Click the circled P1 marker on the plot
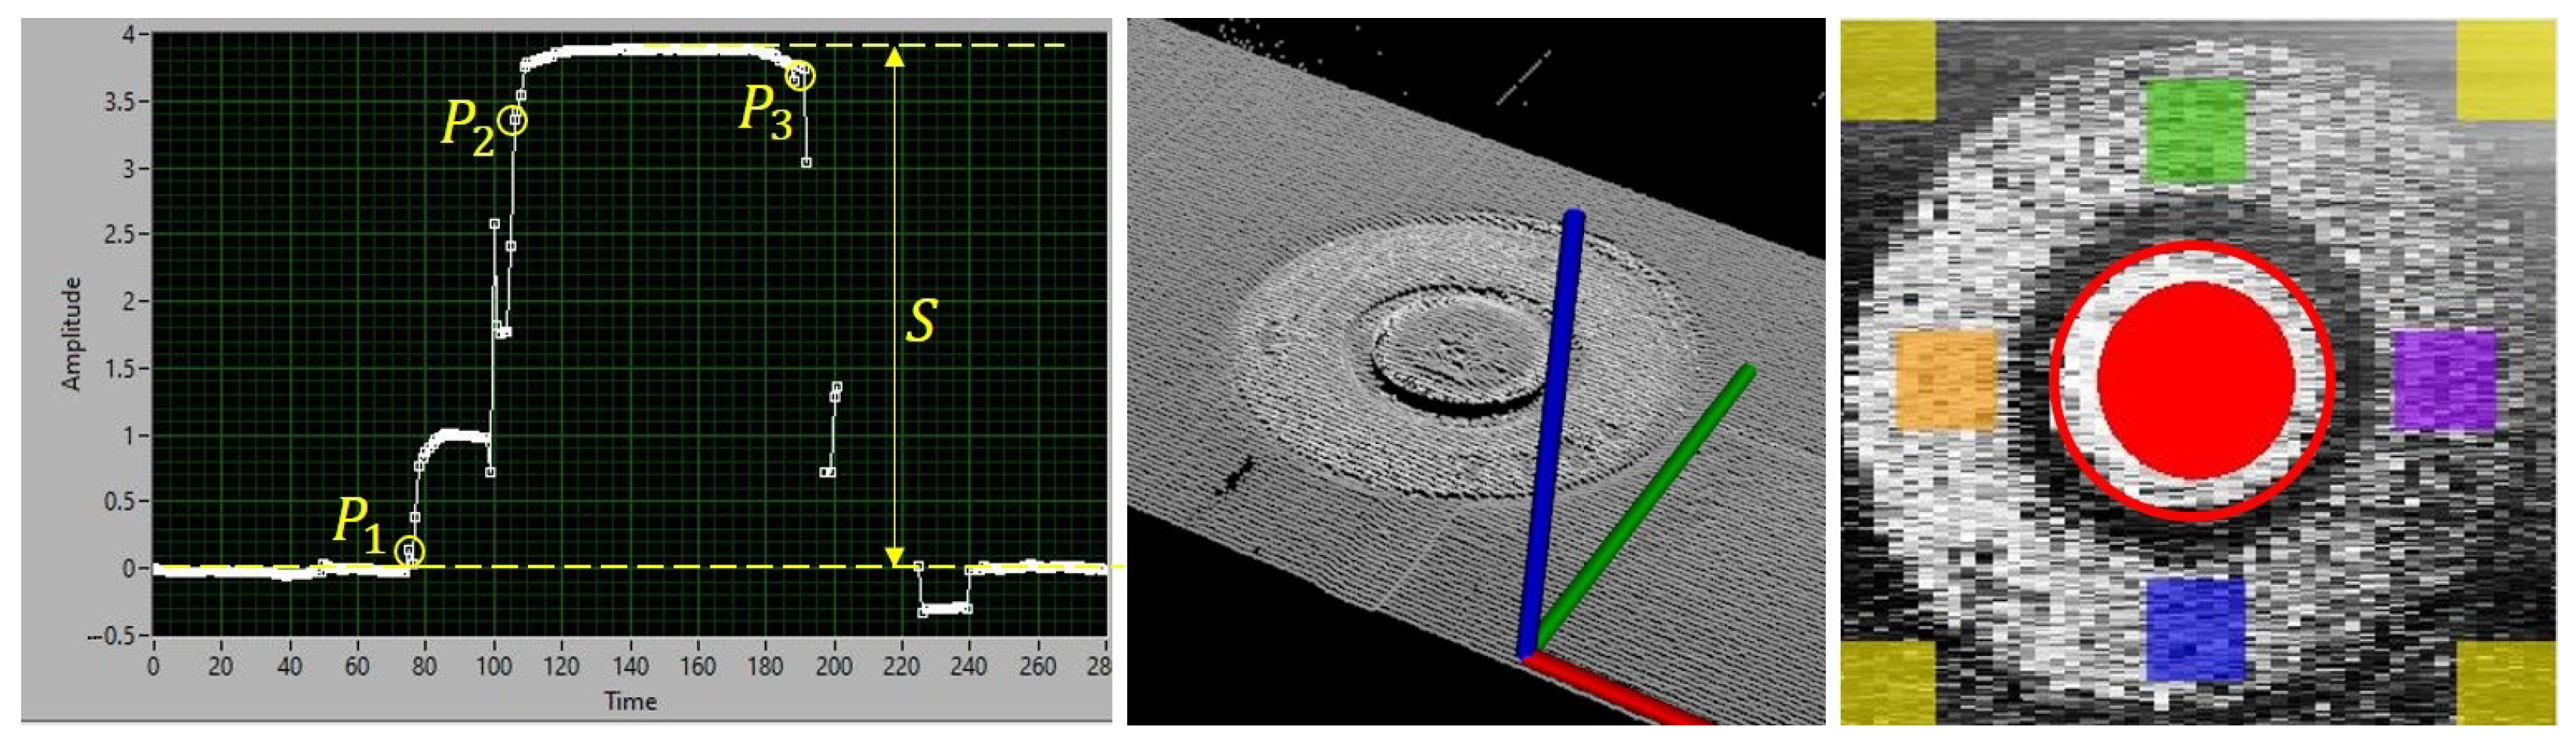The height and width of the screenshot is (745, 2576). [x=410, y=551]
